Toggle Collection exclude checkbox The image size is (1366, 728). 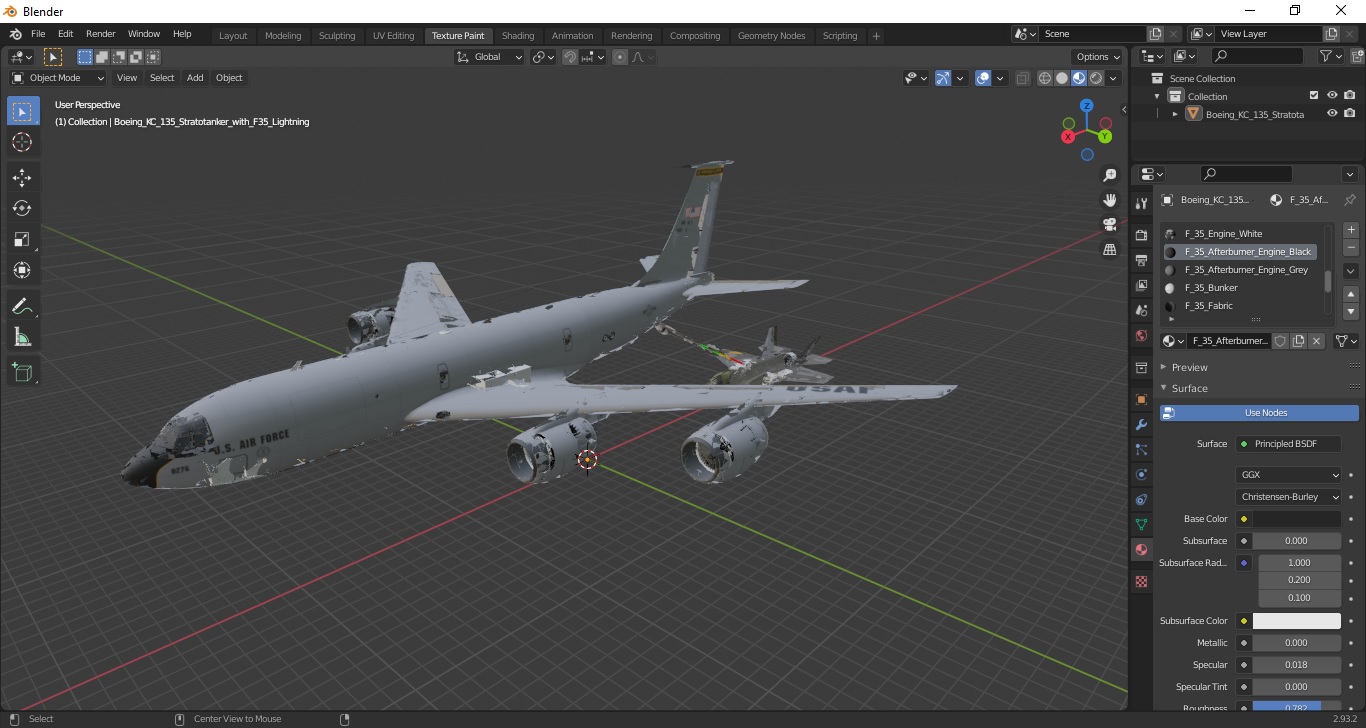pyautogui.click(x=1314, y=96)
